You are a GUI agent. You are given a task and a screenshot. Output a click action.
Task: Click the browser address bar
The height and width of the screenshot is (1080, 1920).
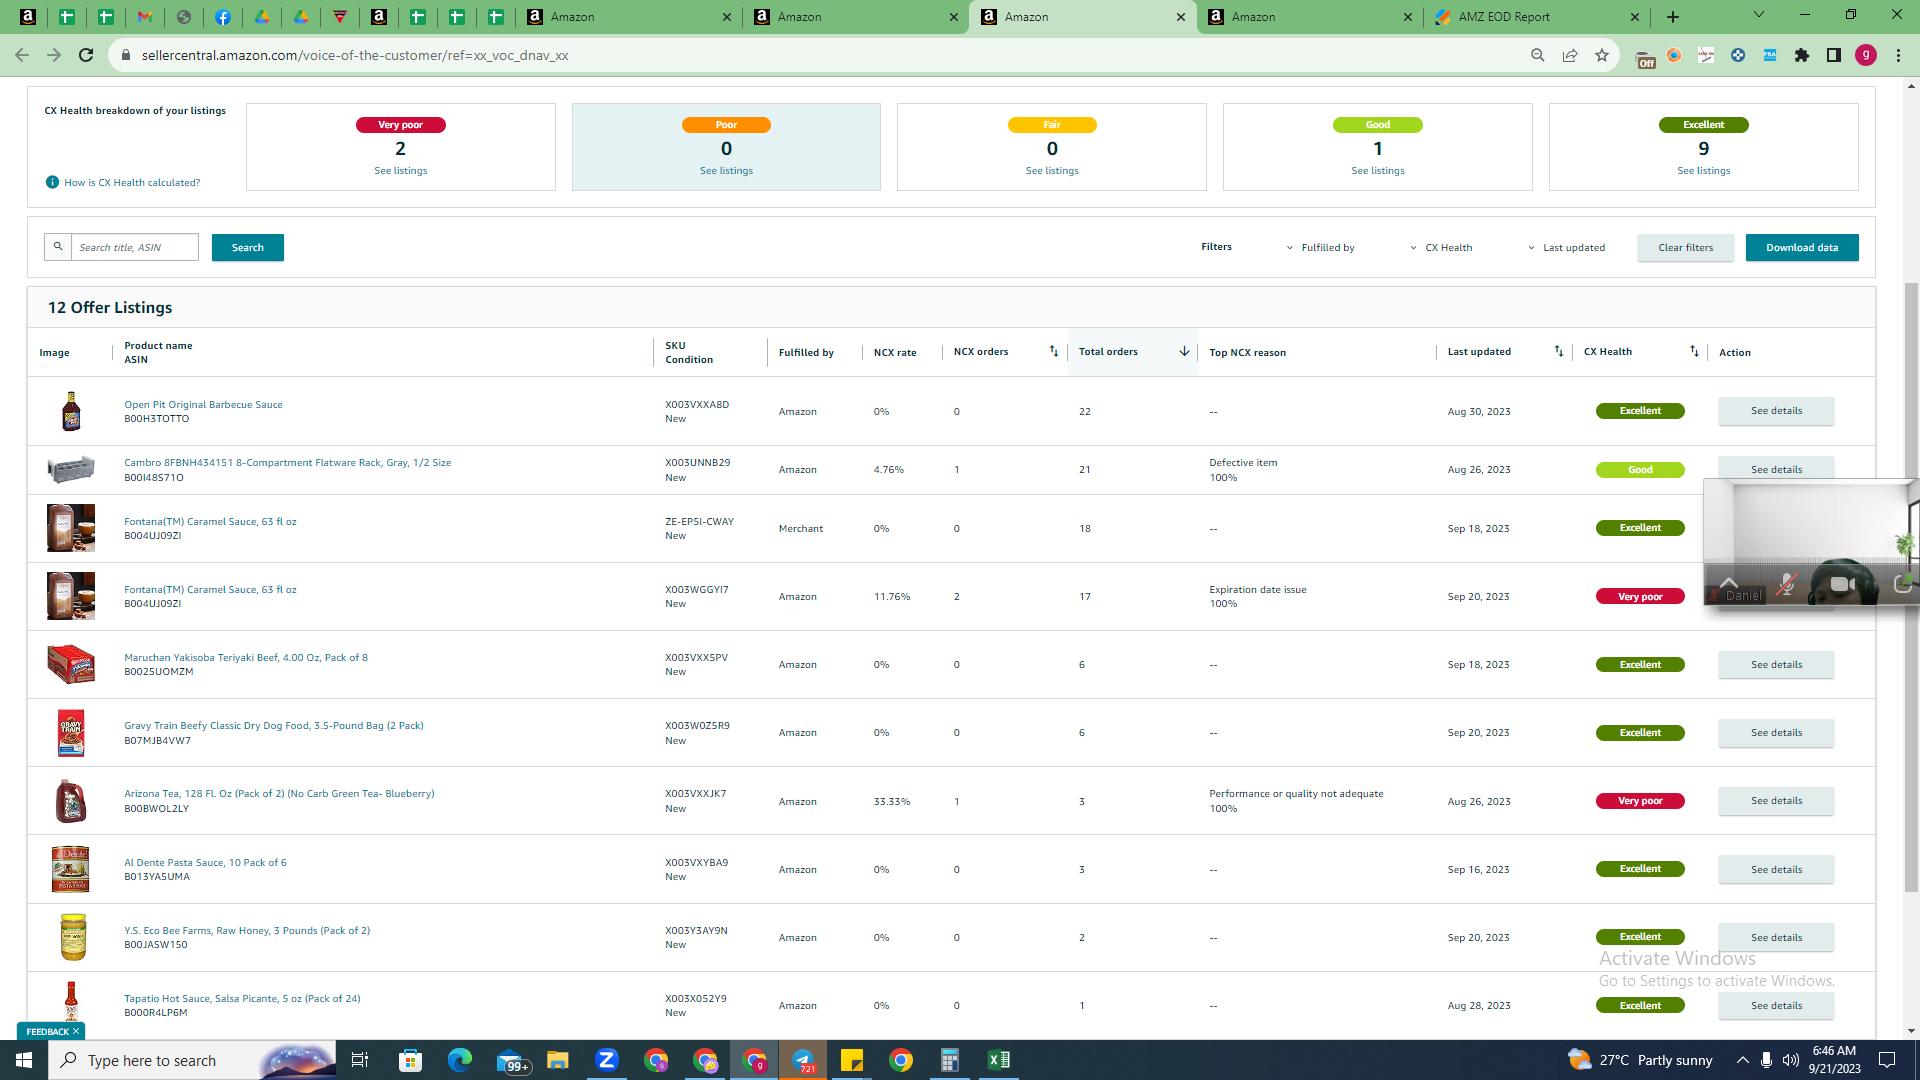click(820, 55)
